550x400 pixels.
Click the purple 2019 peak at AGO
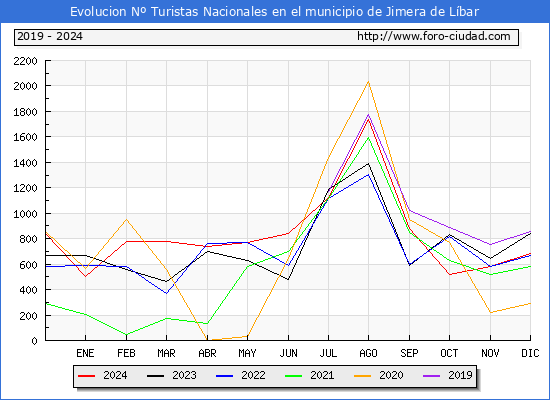click(368, 114)
